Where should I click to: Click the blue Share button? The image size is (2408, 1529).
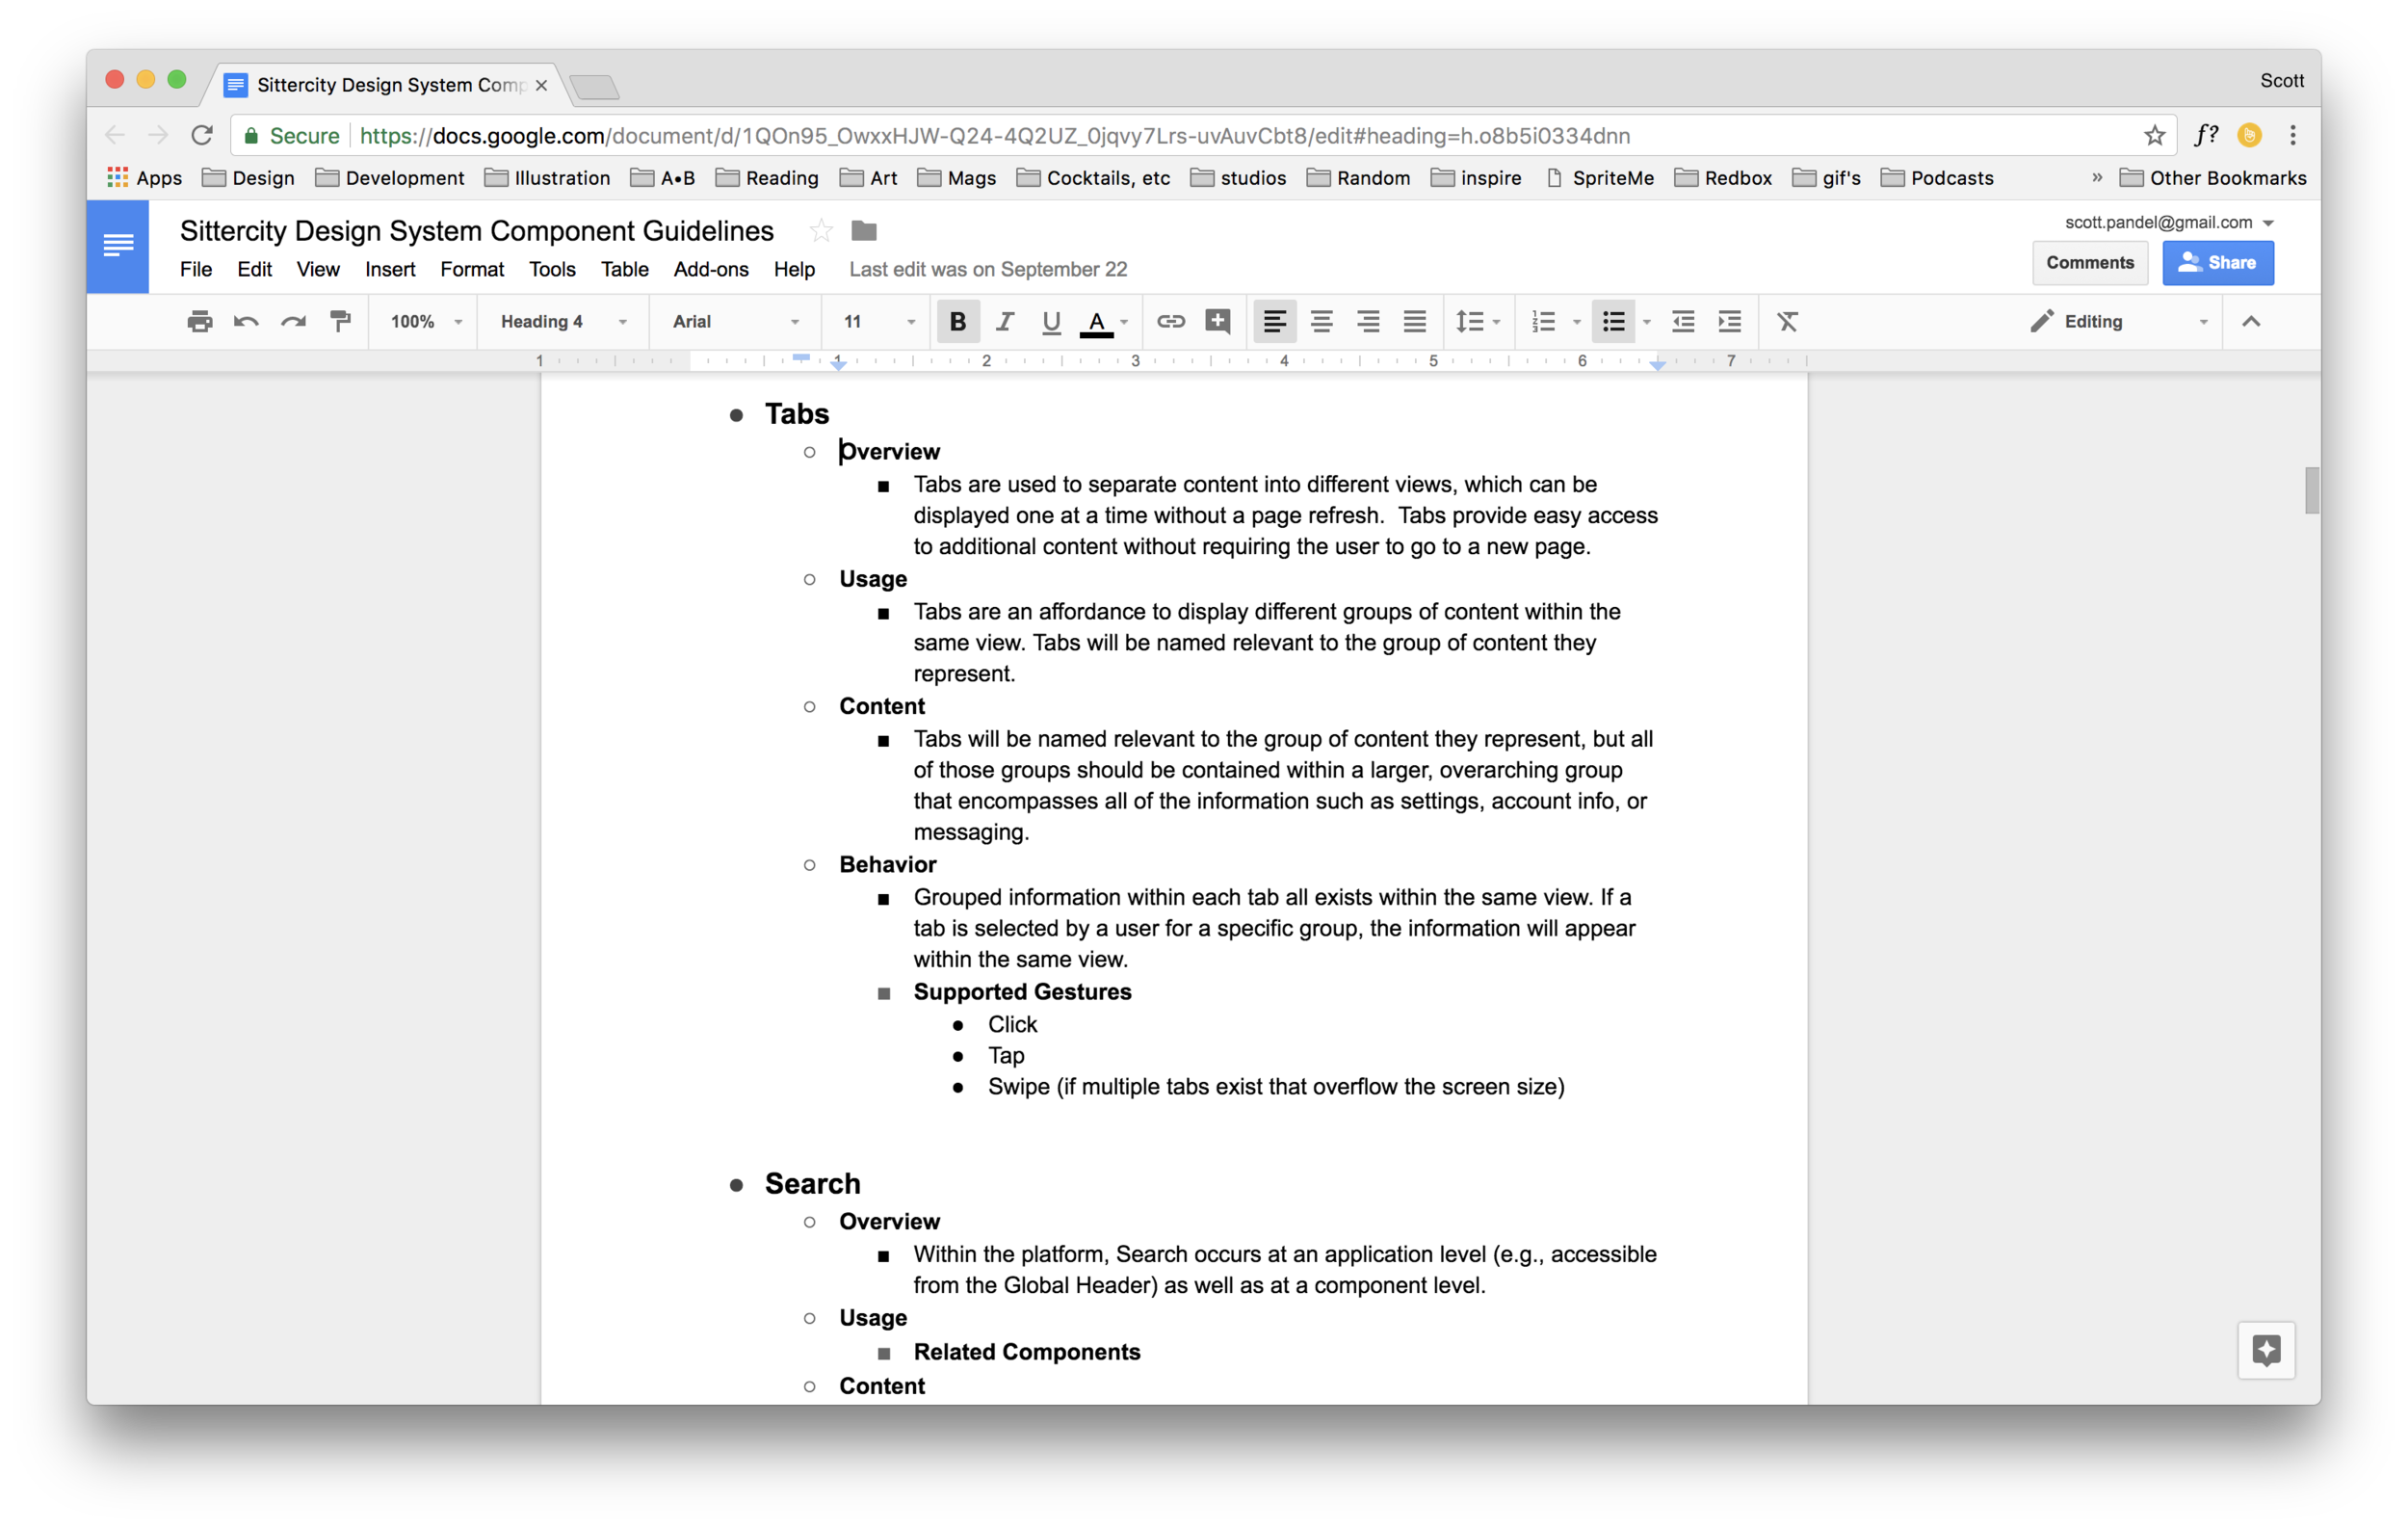(2217, 262)
